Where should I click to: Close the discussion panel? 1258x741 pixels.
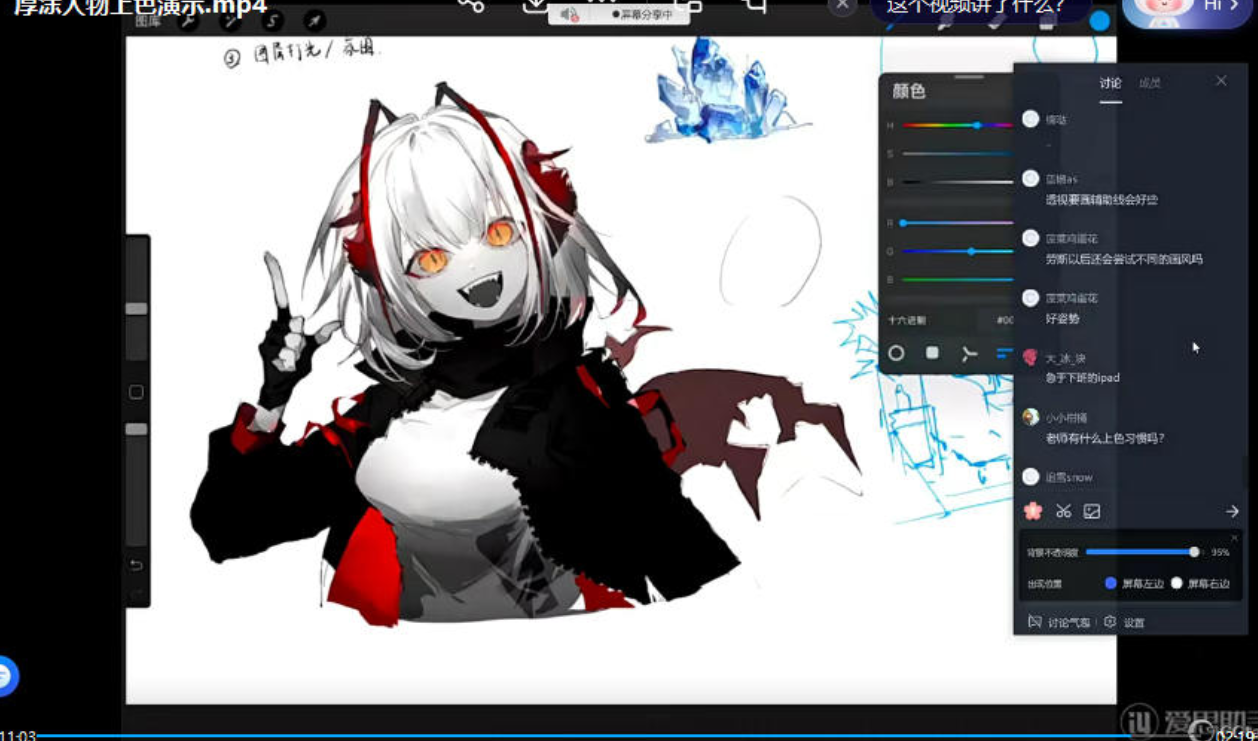(x=1221, y=81)
